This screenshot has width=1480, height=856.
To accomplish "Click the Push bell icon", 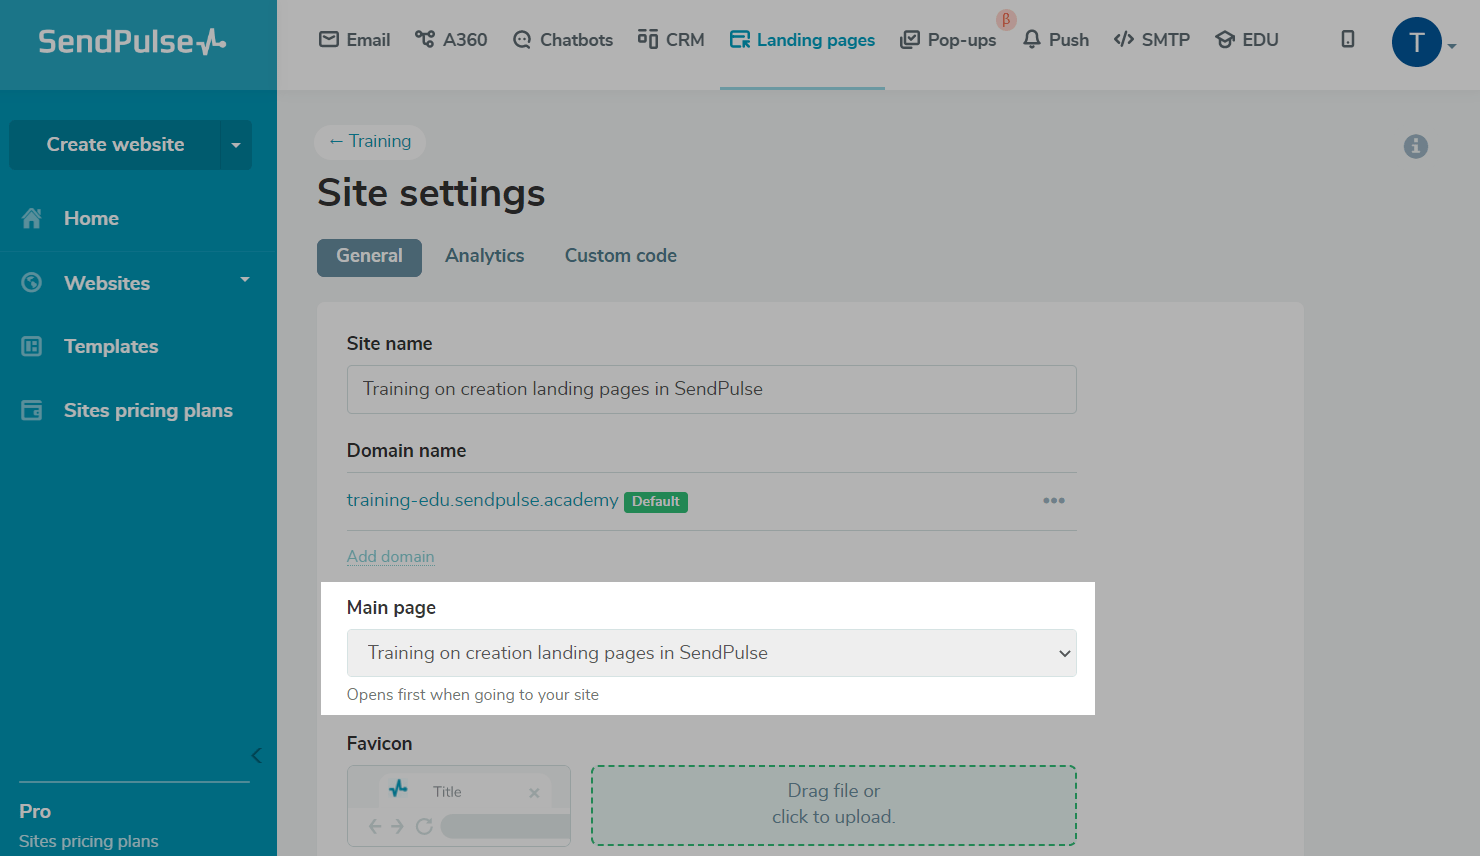I will (1032, 39).
